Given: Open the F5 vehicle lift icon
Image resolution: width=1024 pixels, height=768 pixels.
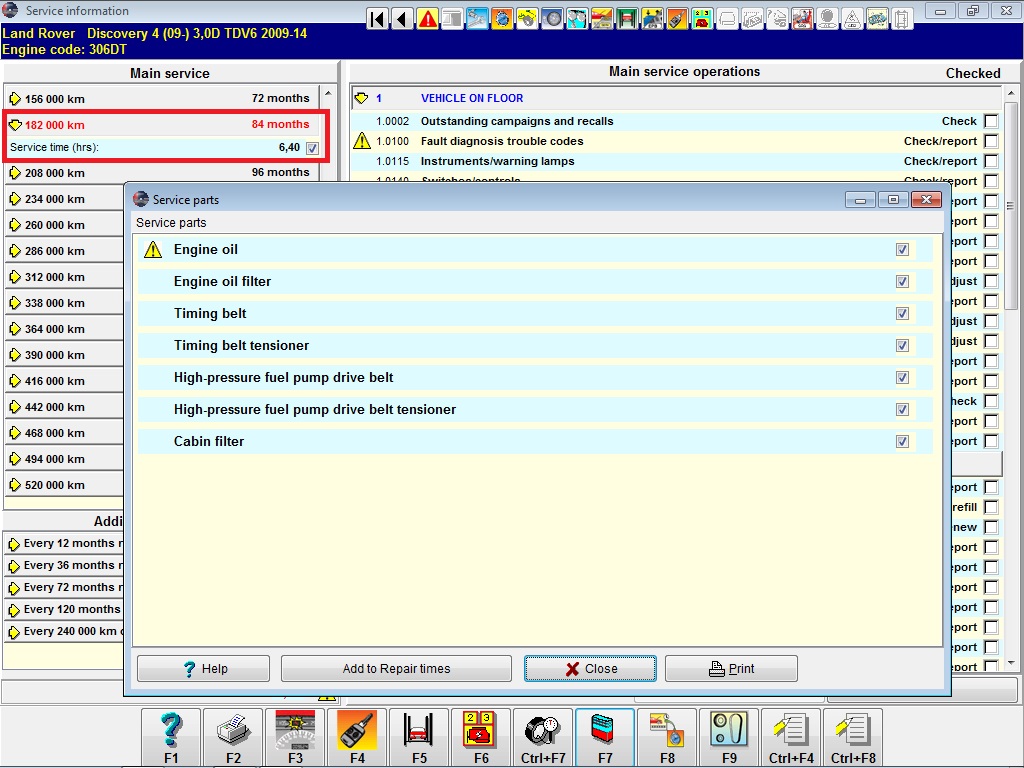Looking at the screenshot, I should pyautogui.click(x=419, y=737).
